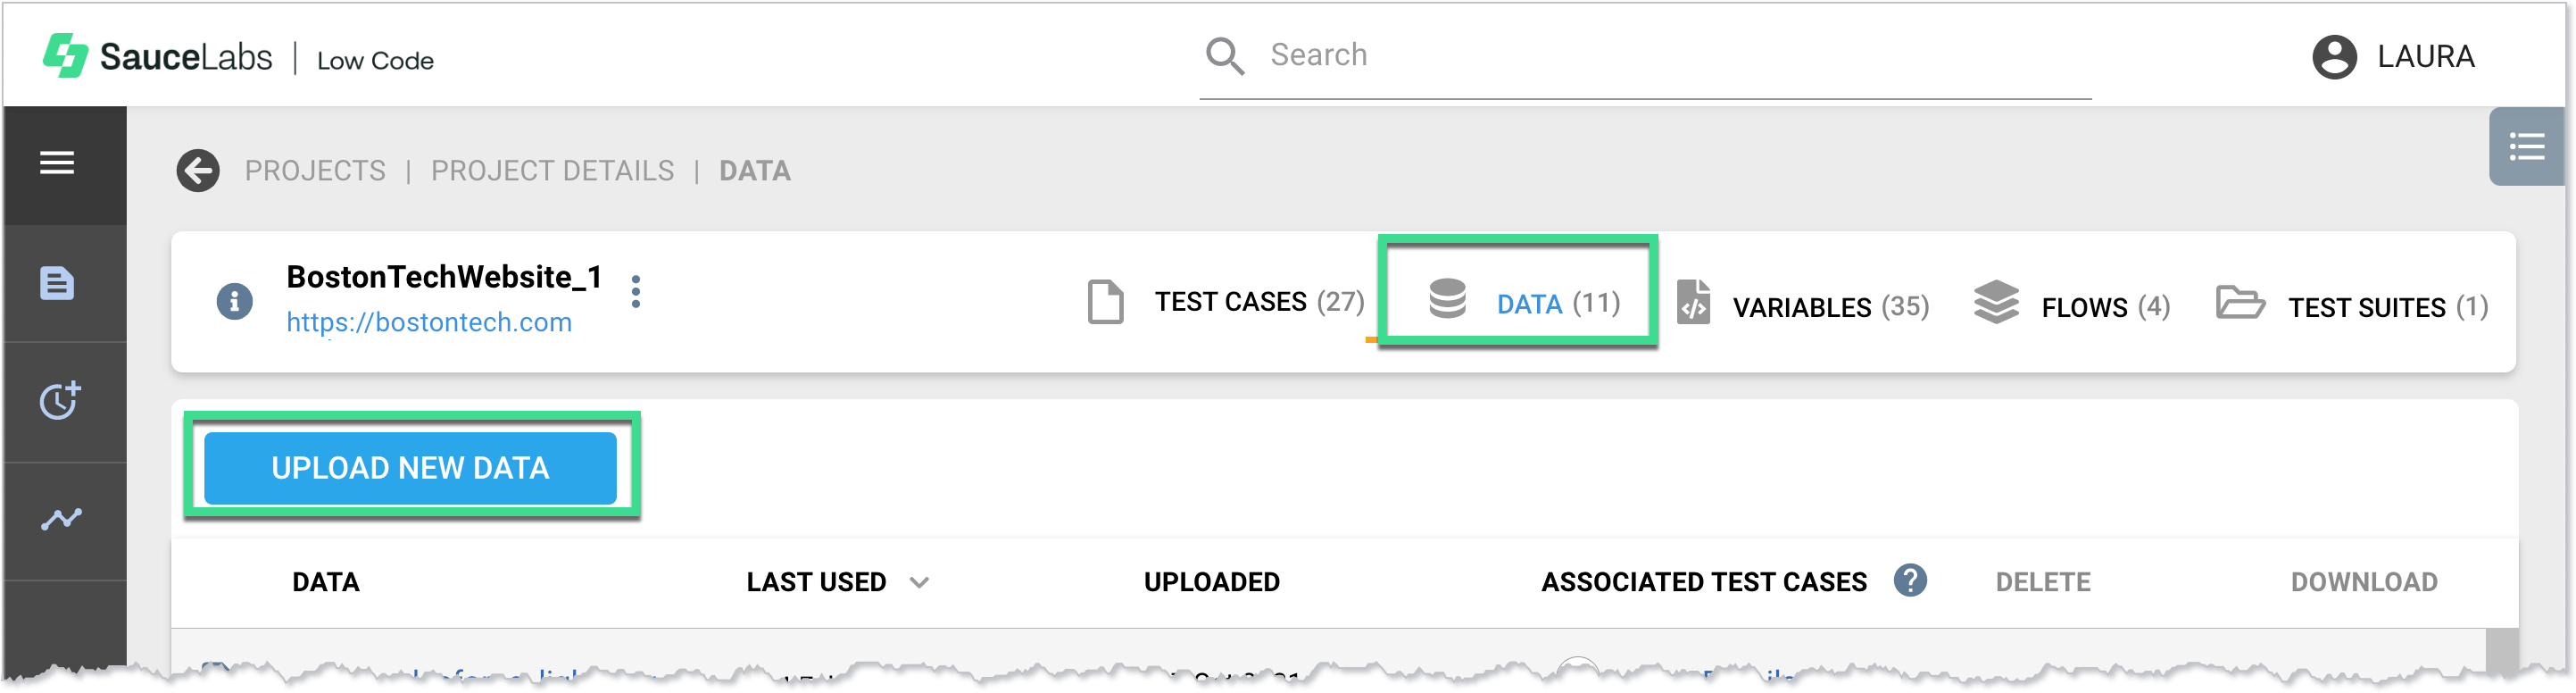Click the Upload New Data button
Image resolution: width=2576 pixels, height=693 pixels.
[x=410, y=468]
